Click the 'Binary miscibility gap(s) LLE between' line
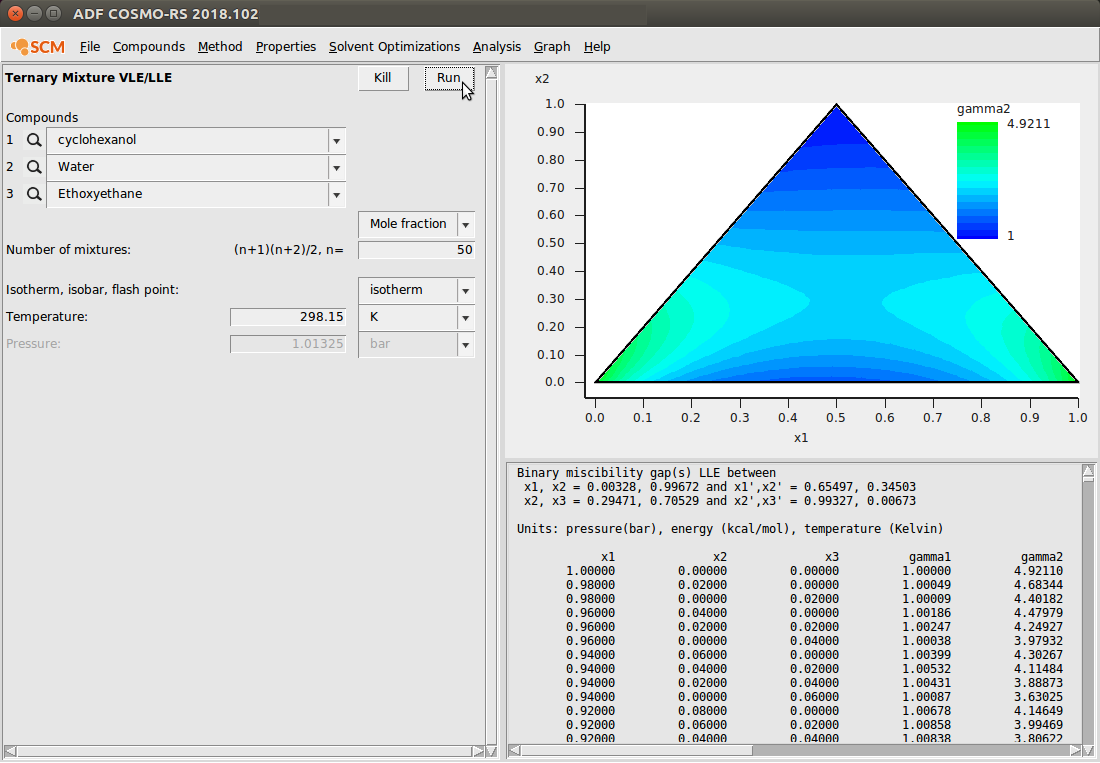The image size is (1100, 763). pyautogui.click(x=646, y=473)
